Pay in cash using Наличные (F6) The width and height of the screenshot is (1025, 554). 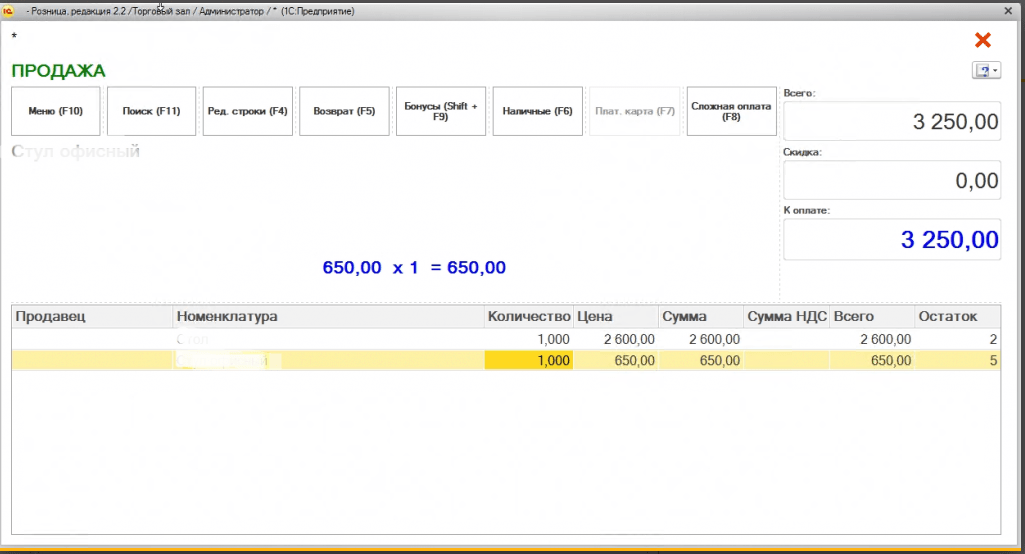click(537, 111)
